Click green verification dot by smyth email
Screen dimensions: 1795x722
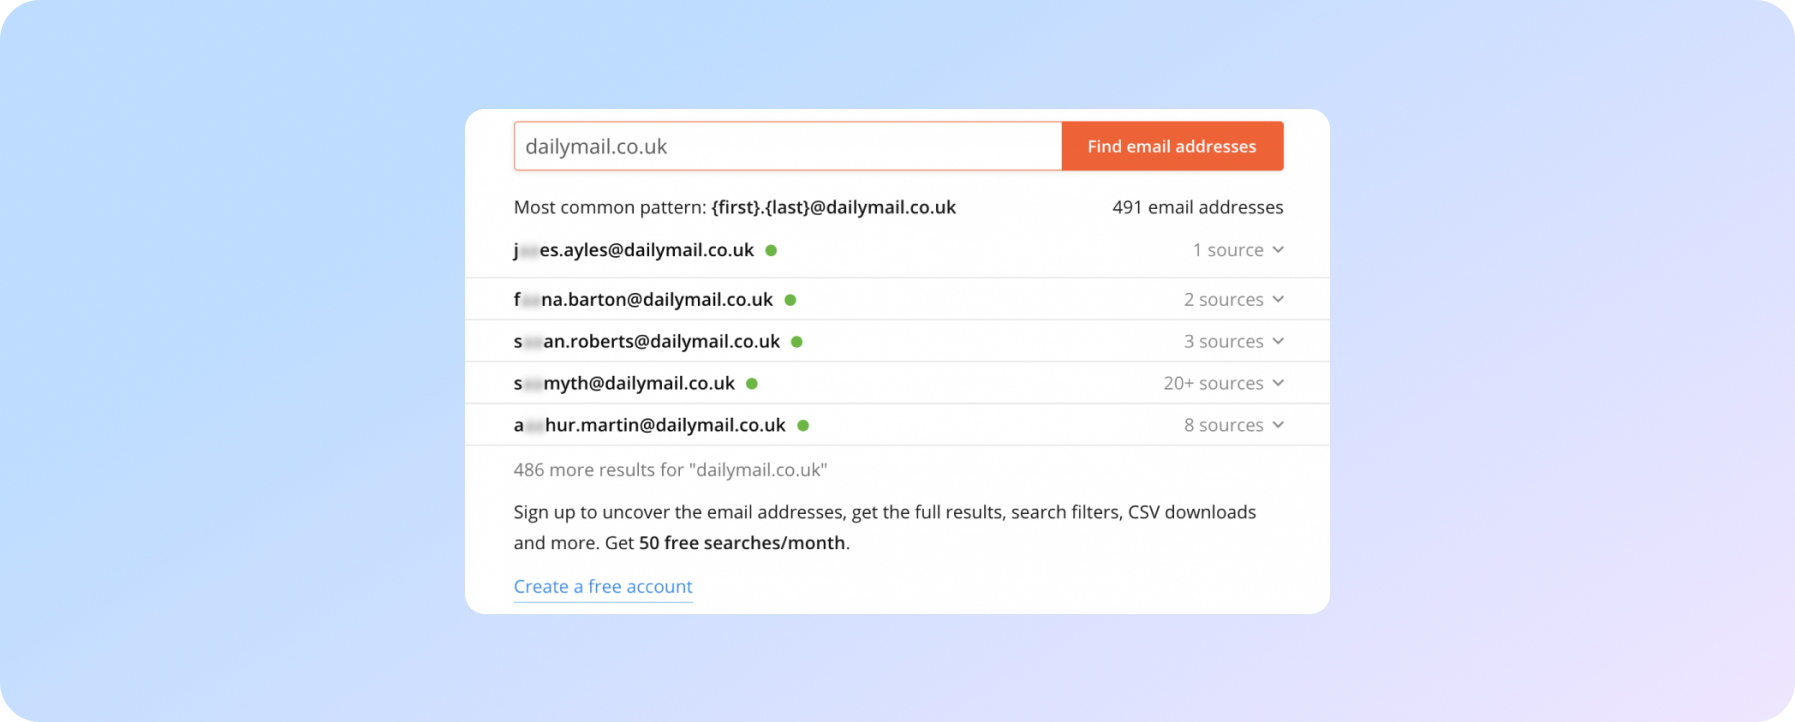pyautogui.click(x=752, y=384)
